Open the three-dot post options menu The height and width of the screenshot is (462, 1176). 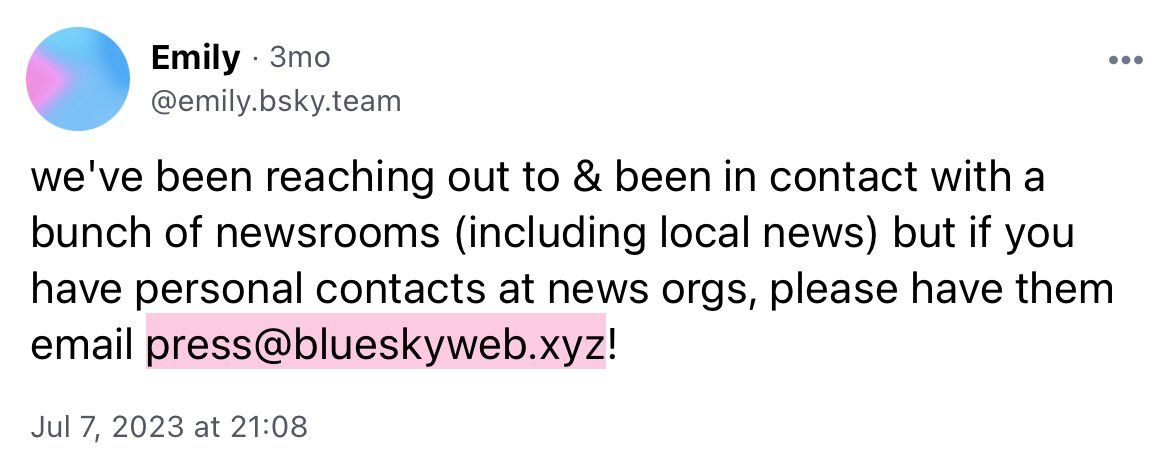click(x=1126, y=61)
